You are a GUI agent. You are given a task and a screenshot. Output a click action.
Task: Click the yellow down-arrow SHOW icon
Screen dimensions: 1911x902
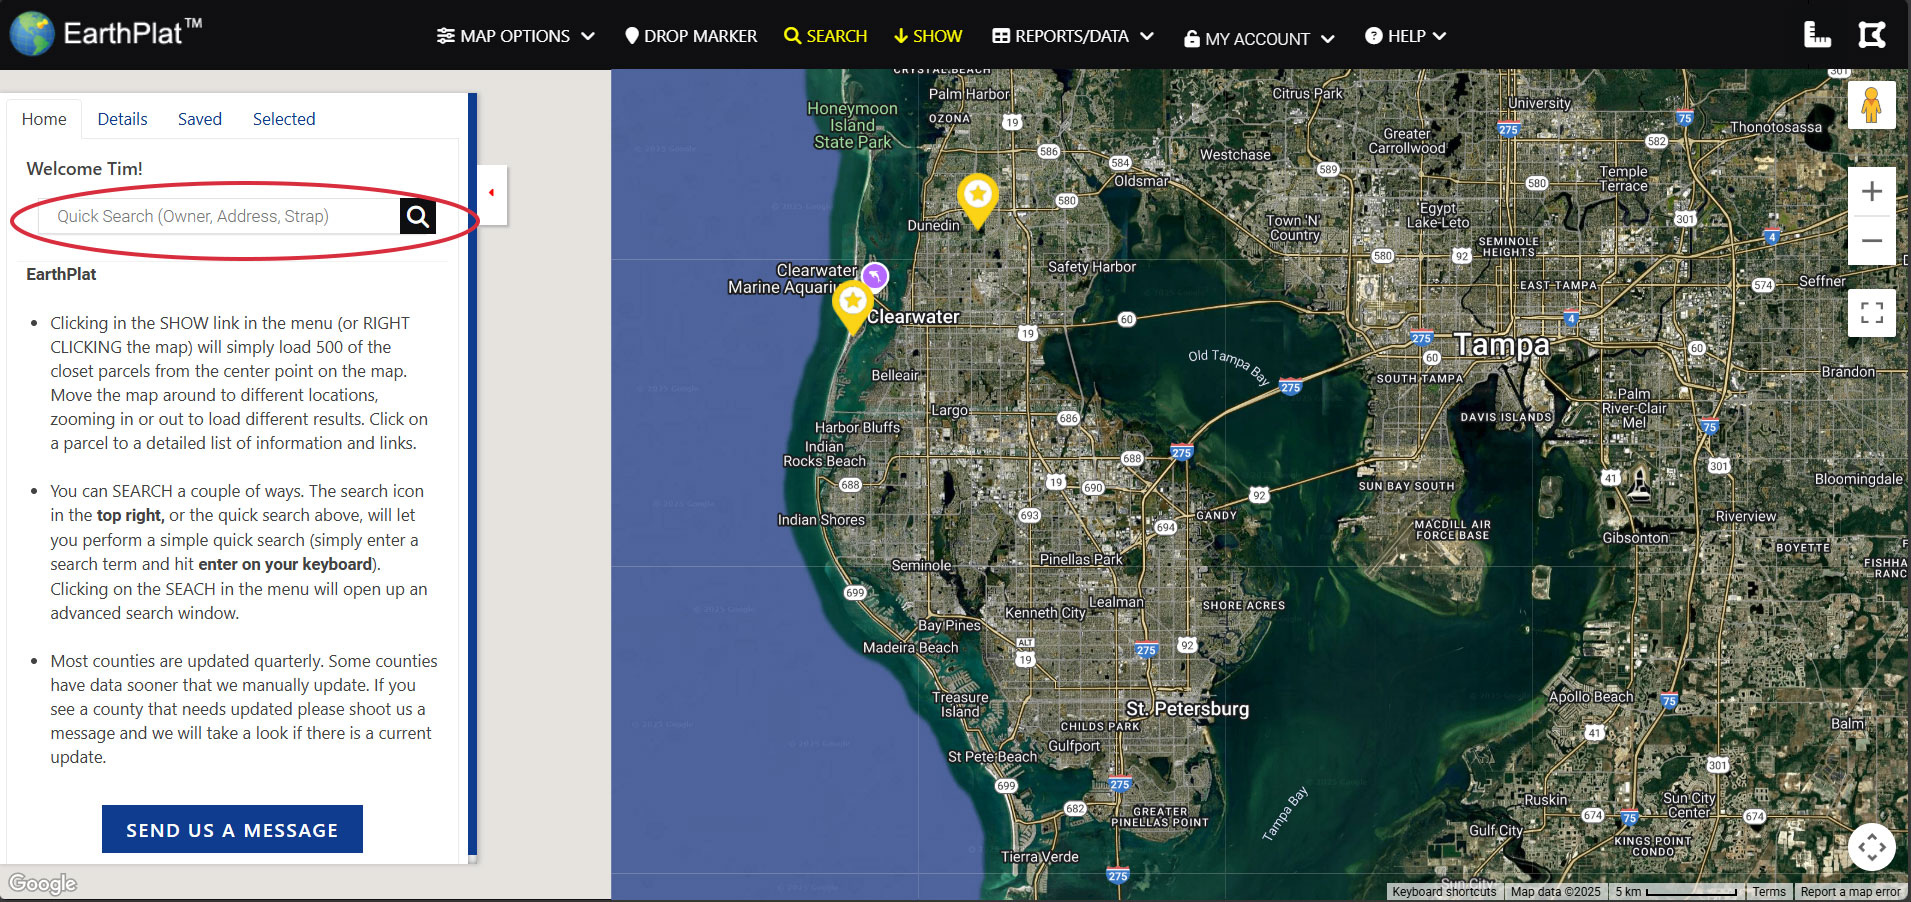tap(901, 36)
